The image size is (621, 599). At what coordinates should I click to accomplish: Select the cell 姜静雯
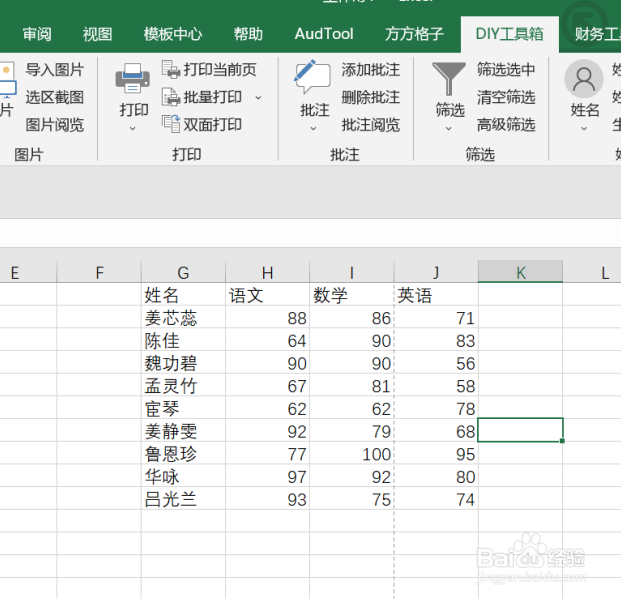click(x=183, y=430)
